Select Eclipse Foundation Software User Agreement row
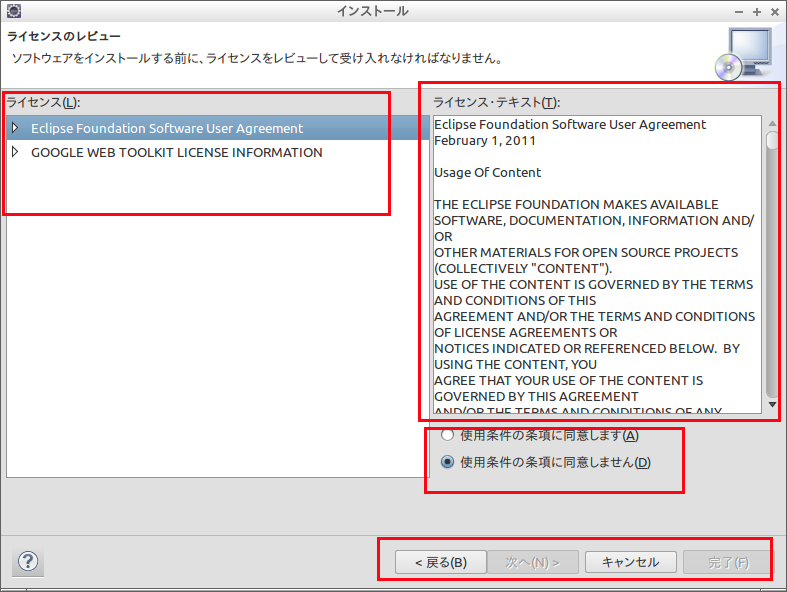 [x=218, y=128]
